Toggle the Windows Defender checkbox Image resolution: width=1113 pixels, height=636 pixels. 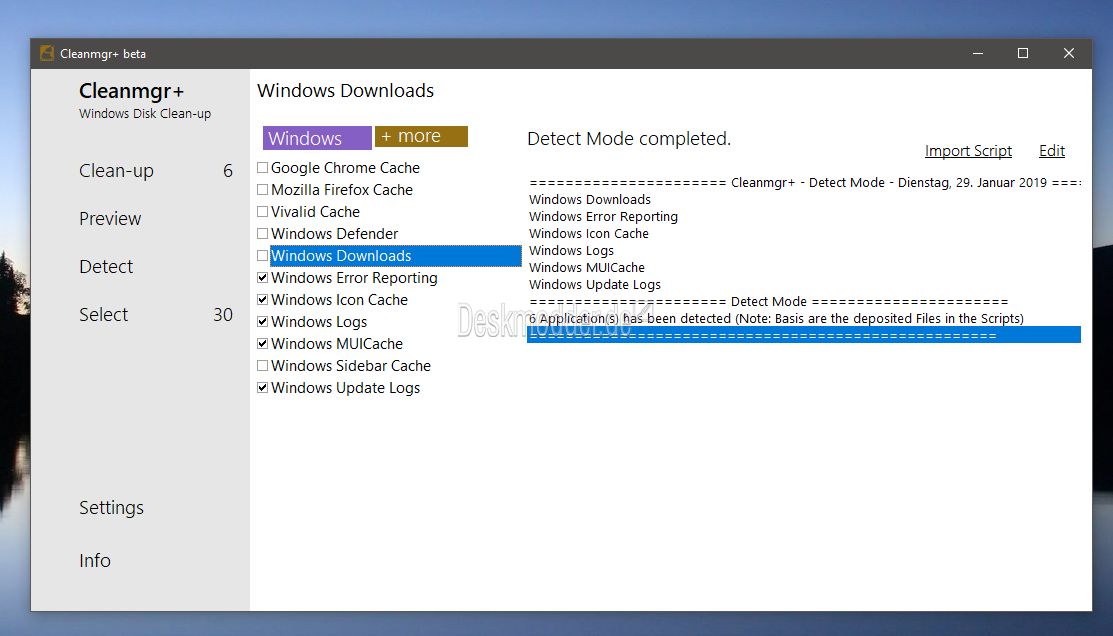(263, 234)
